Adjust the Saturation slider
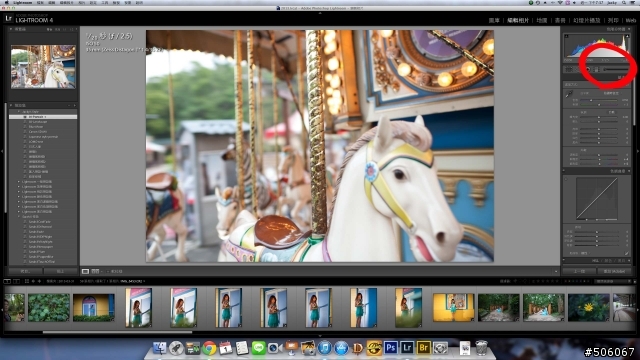The image size is (640, 360). coord(599,164)
